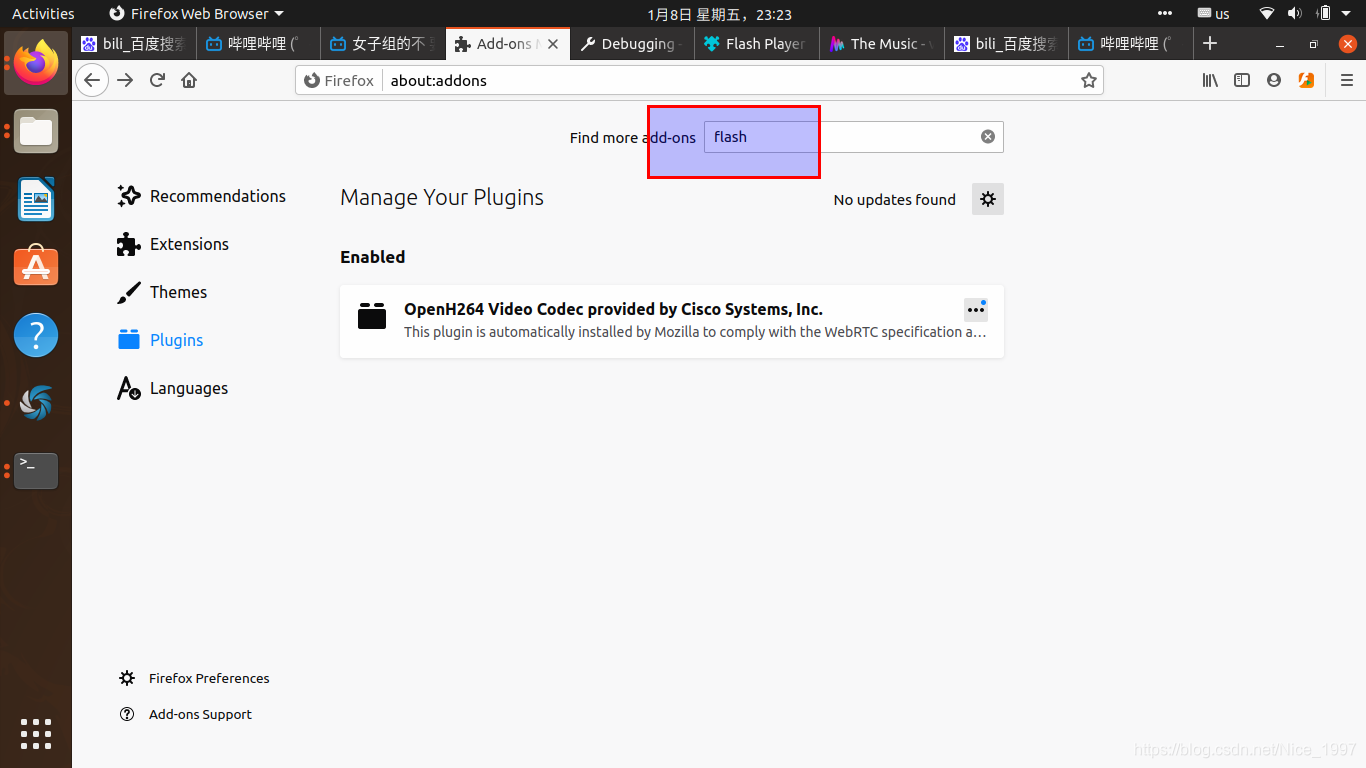
Task: Open the gear tools for all add-ons
Action: coord(988,199)
